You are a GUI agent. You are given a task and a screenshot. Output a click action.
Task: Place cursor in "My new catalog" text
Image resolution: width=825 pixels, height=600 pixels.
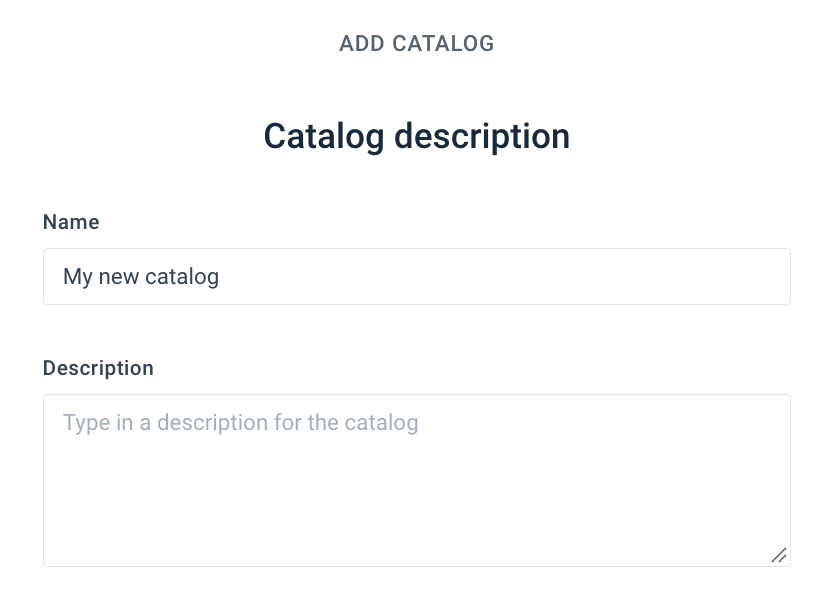[141, 277]
